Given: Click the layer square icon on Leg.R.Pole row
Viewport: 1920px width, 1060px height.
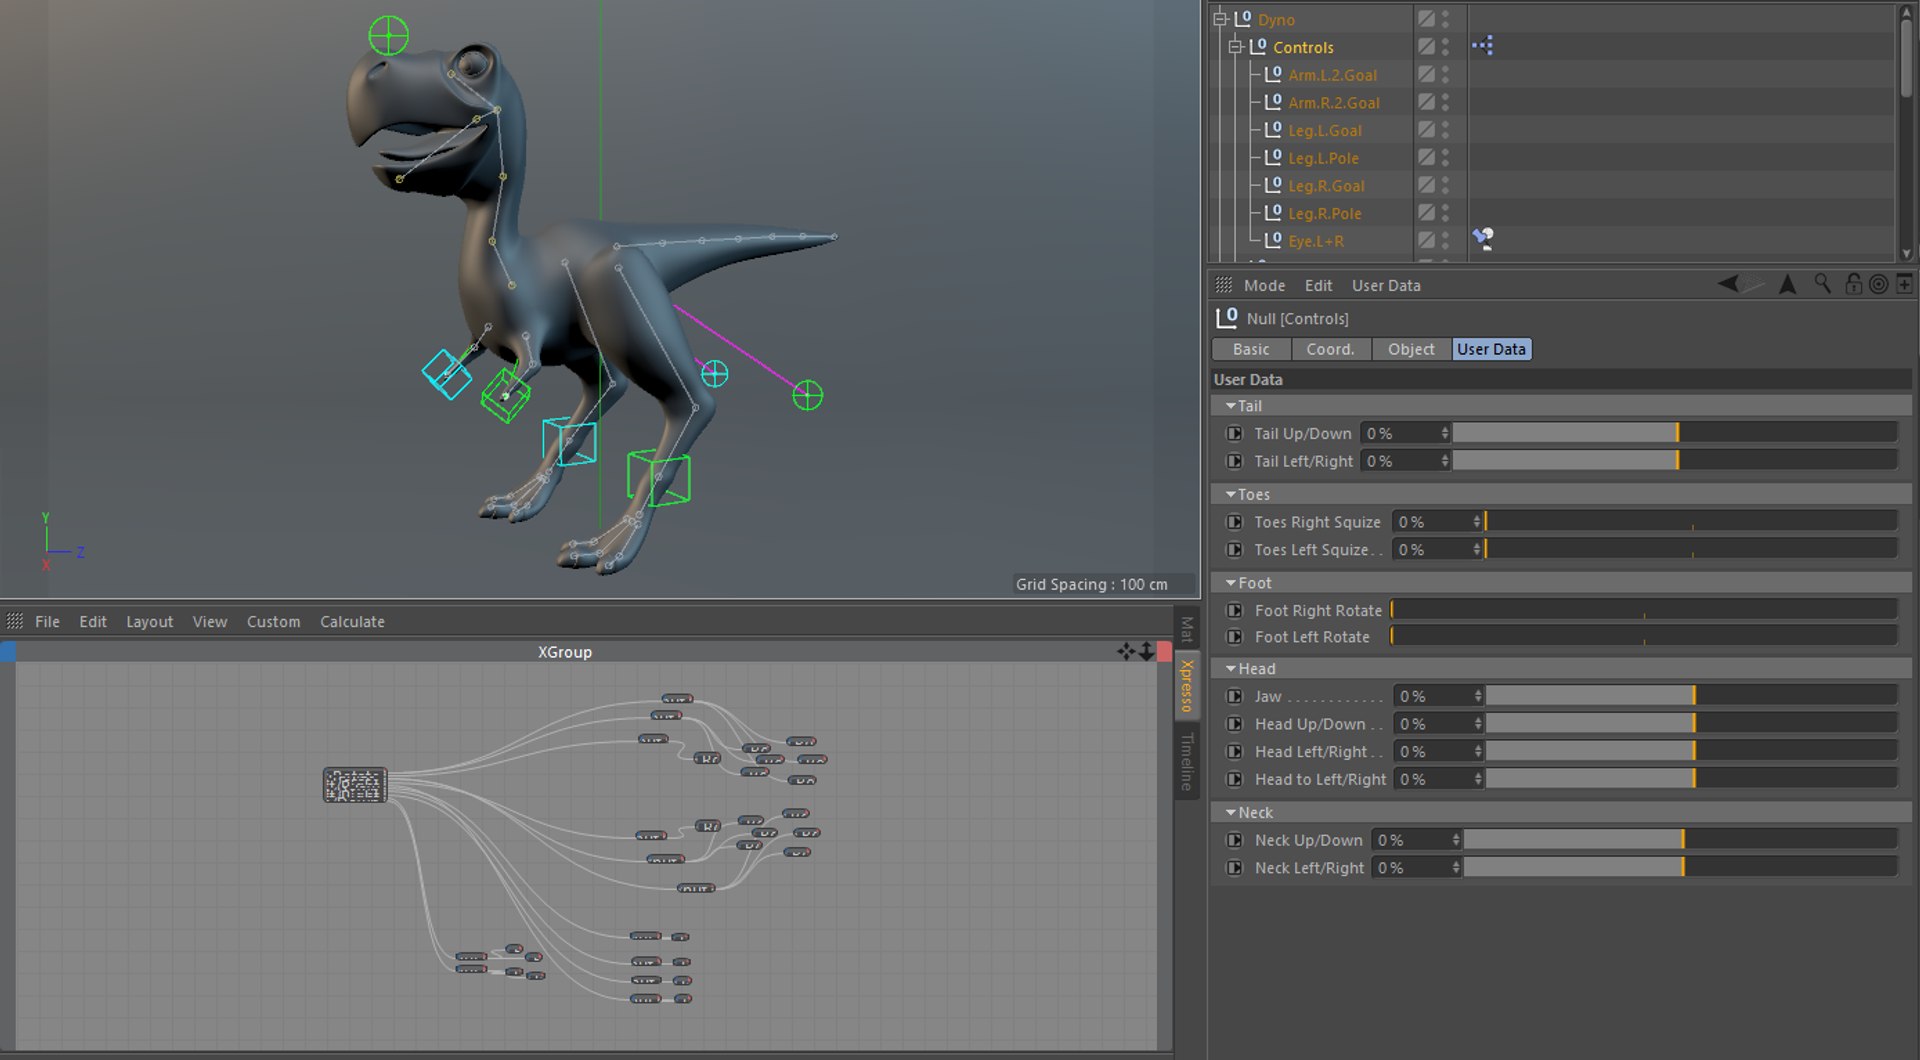Looking at the screenshot, I should click(x=1426, y=213).
